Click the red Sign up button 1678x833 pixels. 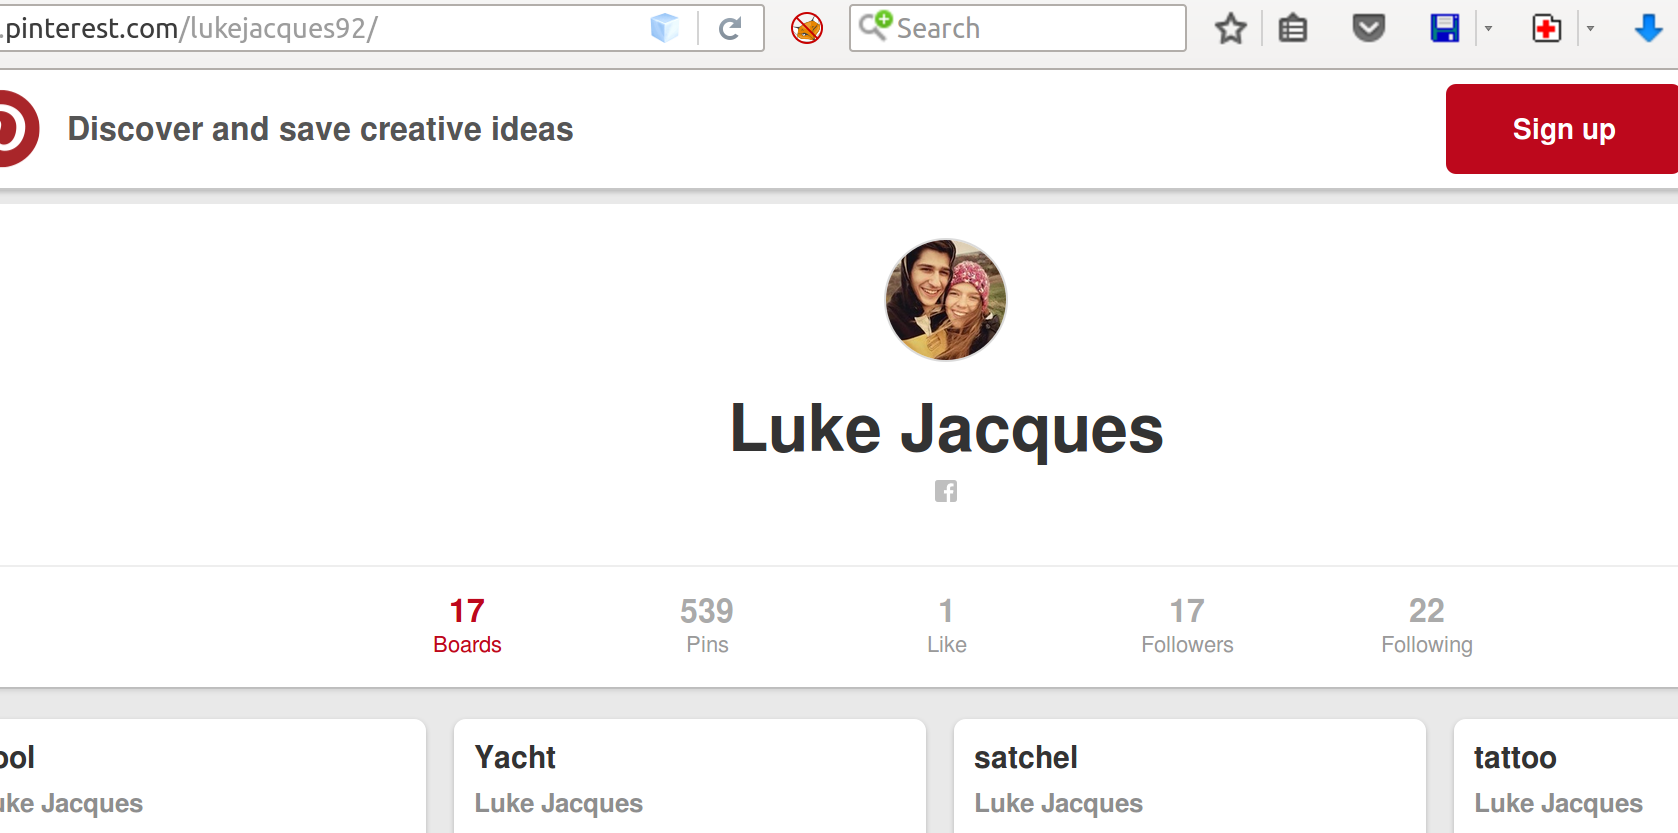coord(1562,129)
